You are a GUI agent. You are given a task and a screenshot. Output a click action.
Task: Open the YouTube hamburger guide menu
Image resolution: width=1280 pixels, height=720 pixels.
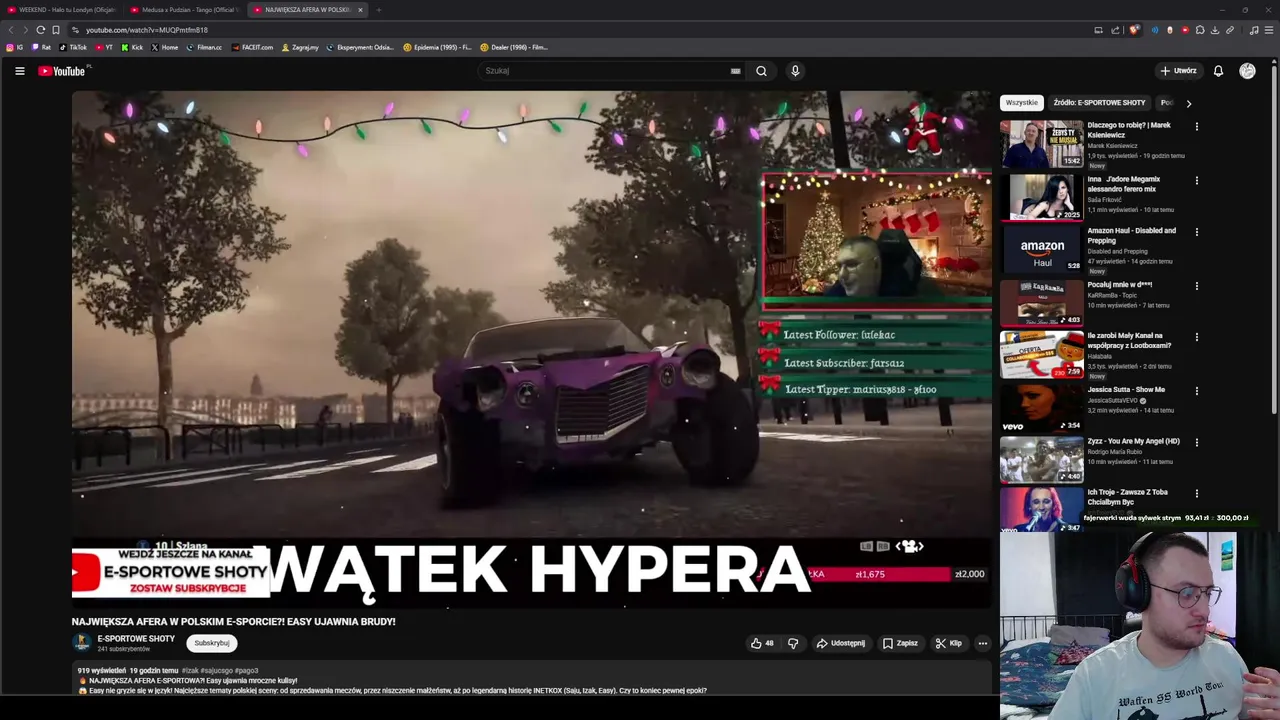tap(19, 71)
